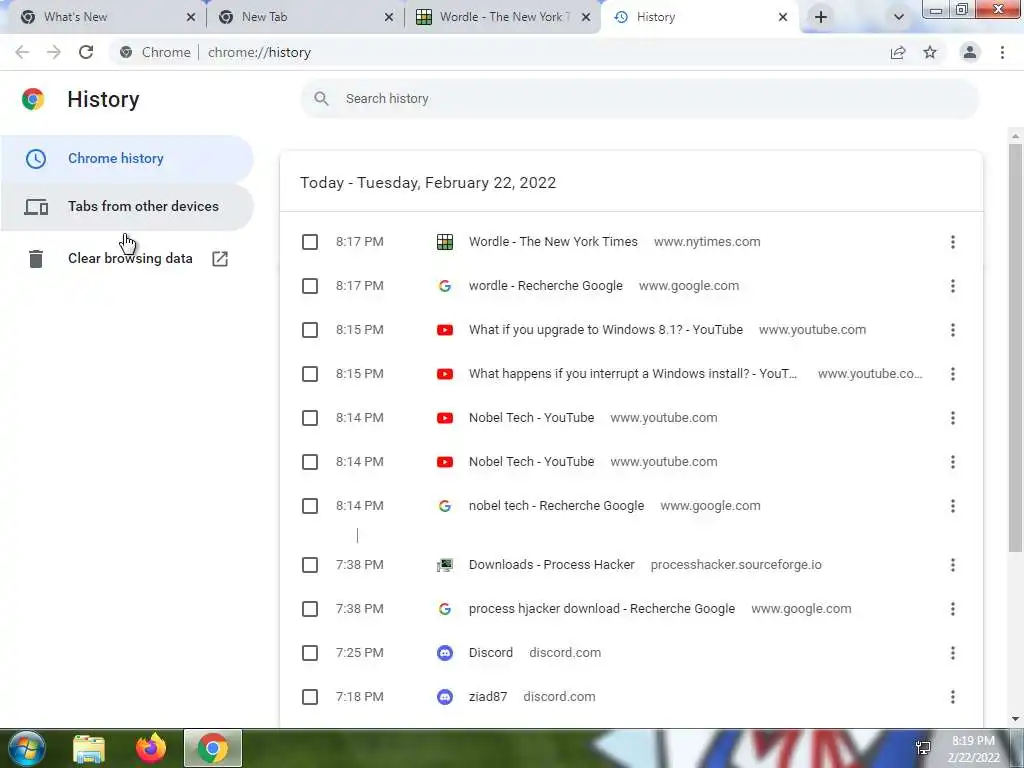Click the page's vertical scrollbar thumb
This screenshot has height=768, width=1024.
[1015, 347]
